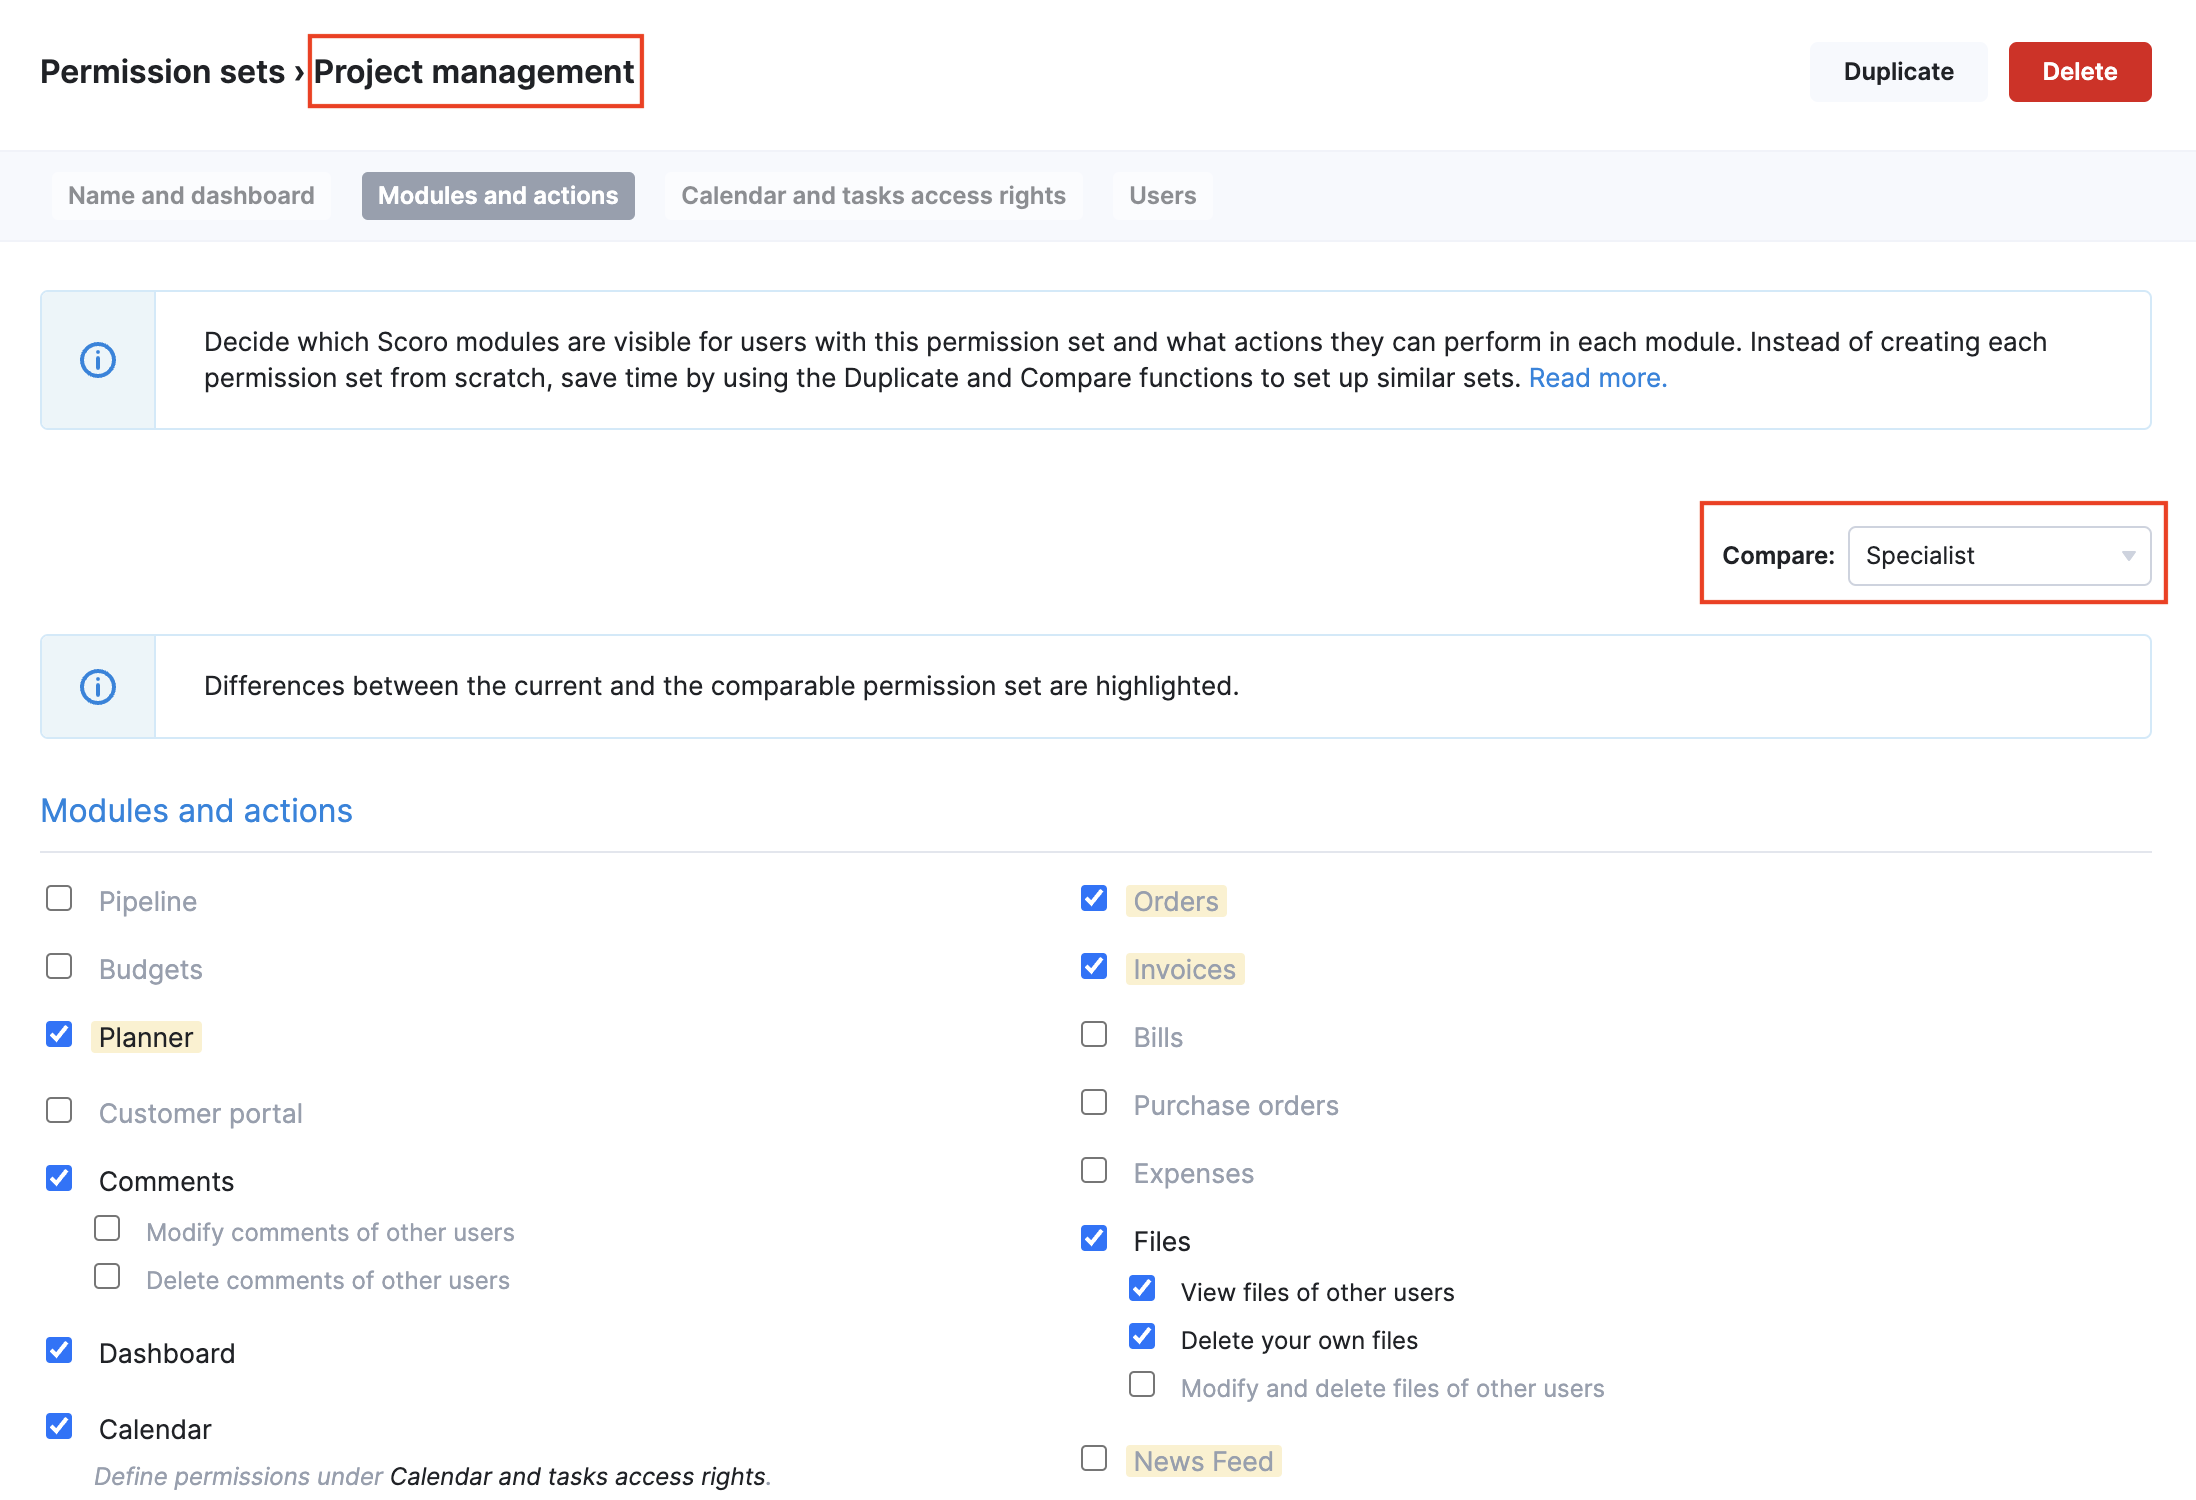Click the info icon beside the differences notice
2196x1500 pixels.
[x=98, y=687]
